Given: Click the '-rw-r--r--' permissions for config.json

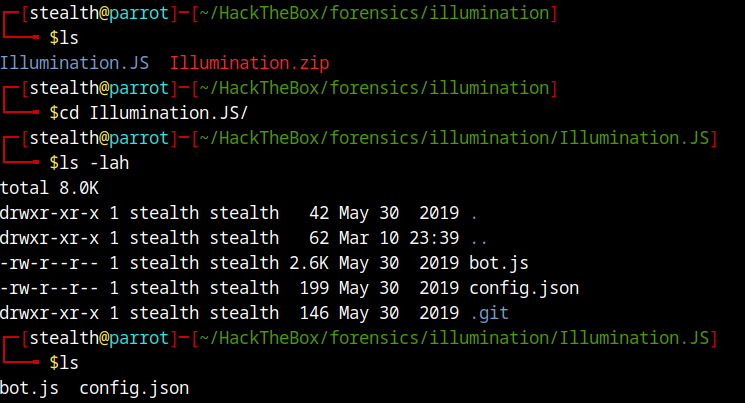Looking at the screenshot, I should tap(49, 288).
